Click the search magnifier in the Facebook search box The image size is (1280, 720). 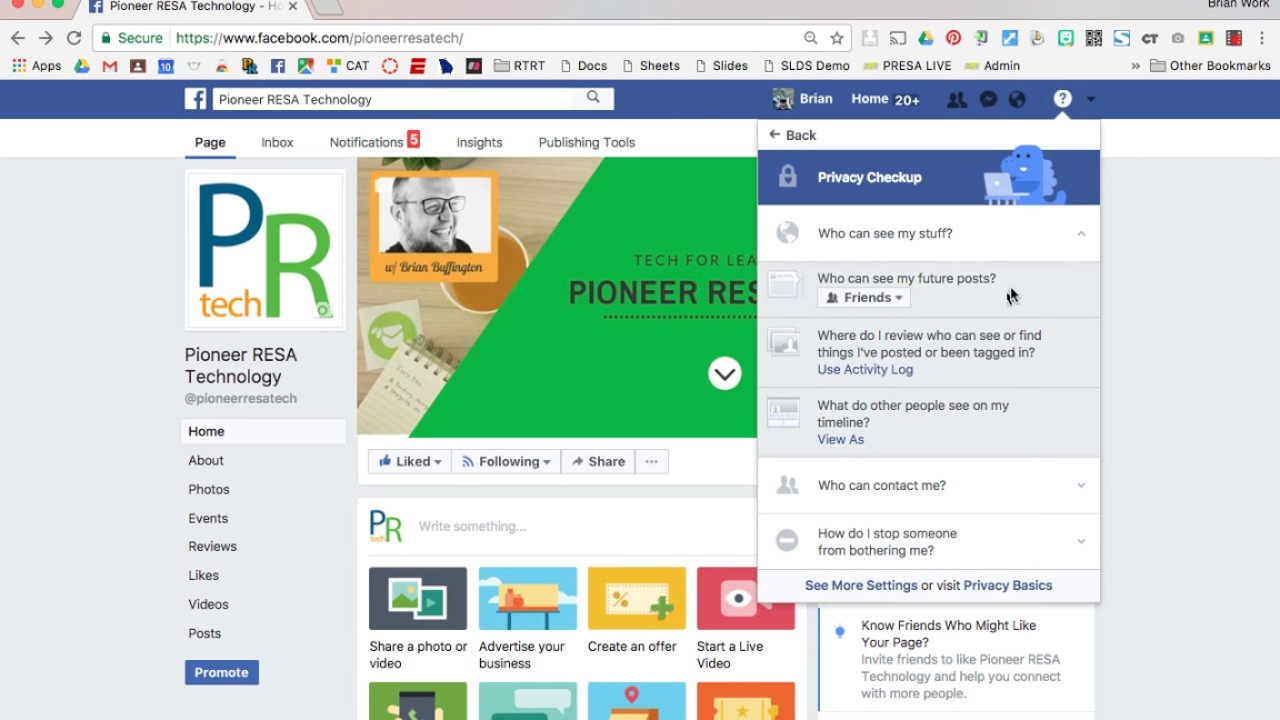pyautogui.click(x=593, y=98)
